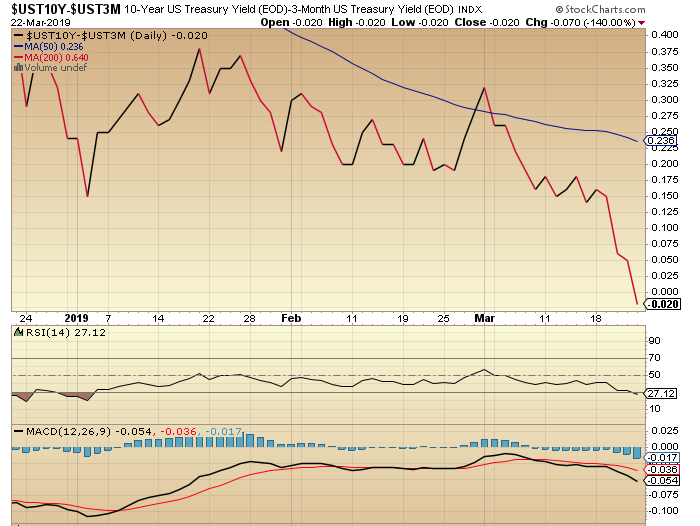Click the 24 date label on the axis
The image size is (700, 526).
click(x=26, y=319)
